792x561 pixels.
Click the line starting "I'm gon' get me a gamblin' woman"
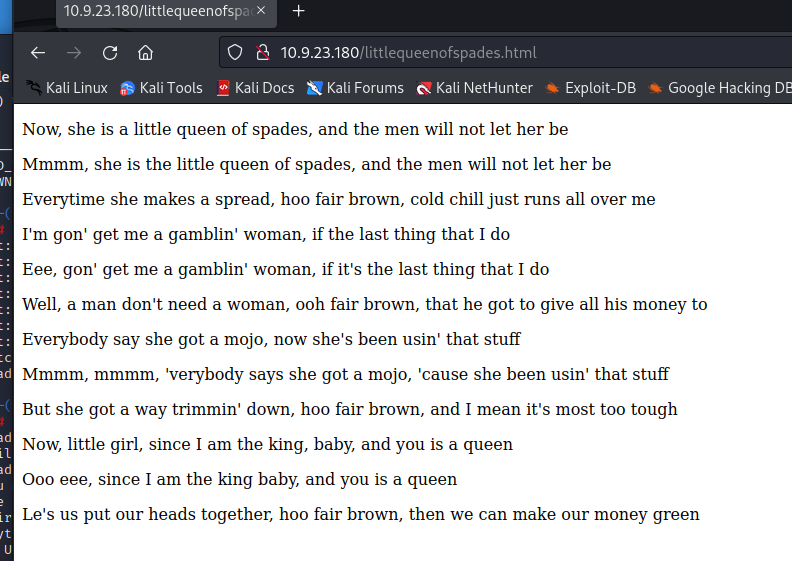point(266,234)
